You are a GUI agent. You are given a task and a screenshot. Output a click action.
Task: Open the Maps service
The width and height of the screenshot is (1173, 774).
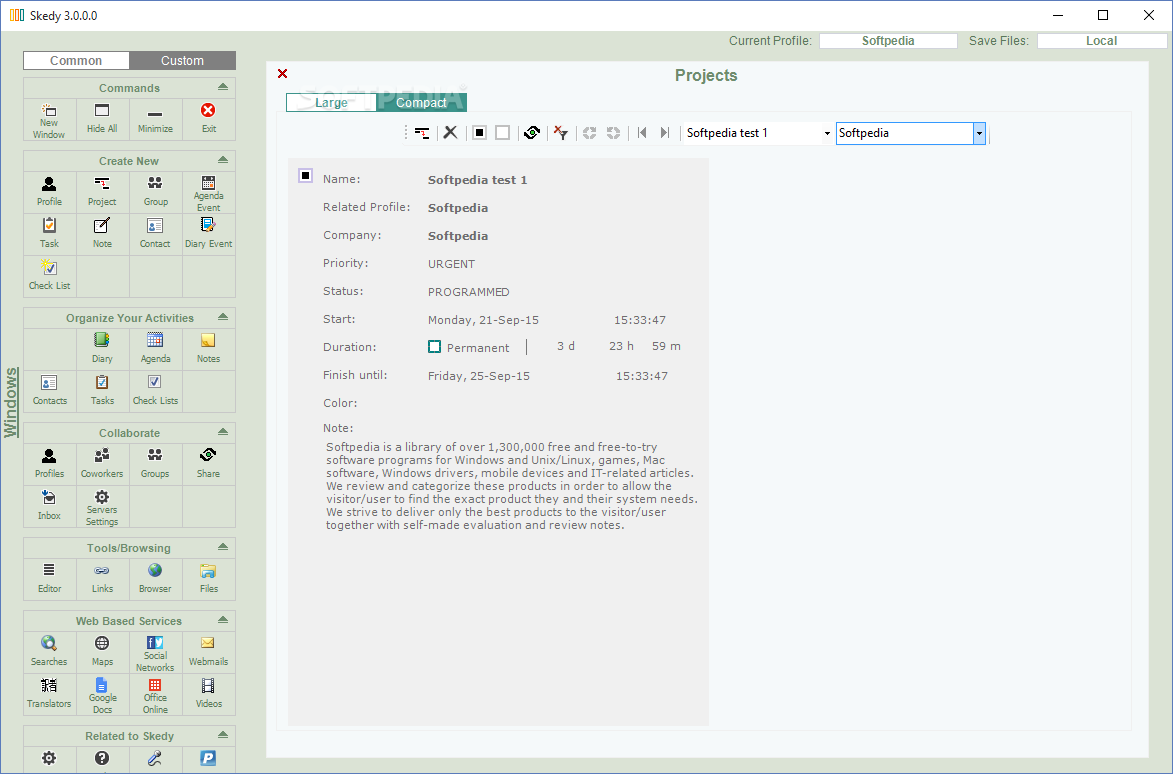[x=102, y=652]
